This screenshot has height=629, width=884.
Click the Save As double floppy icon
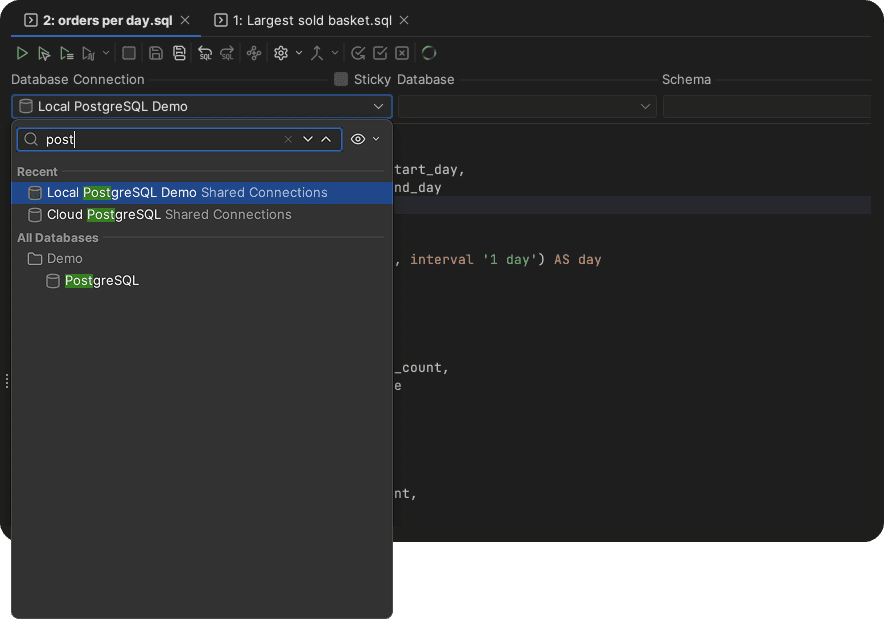point(179,53)
